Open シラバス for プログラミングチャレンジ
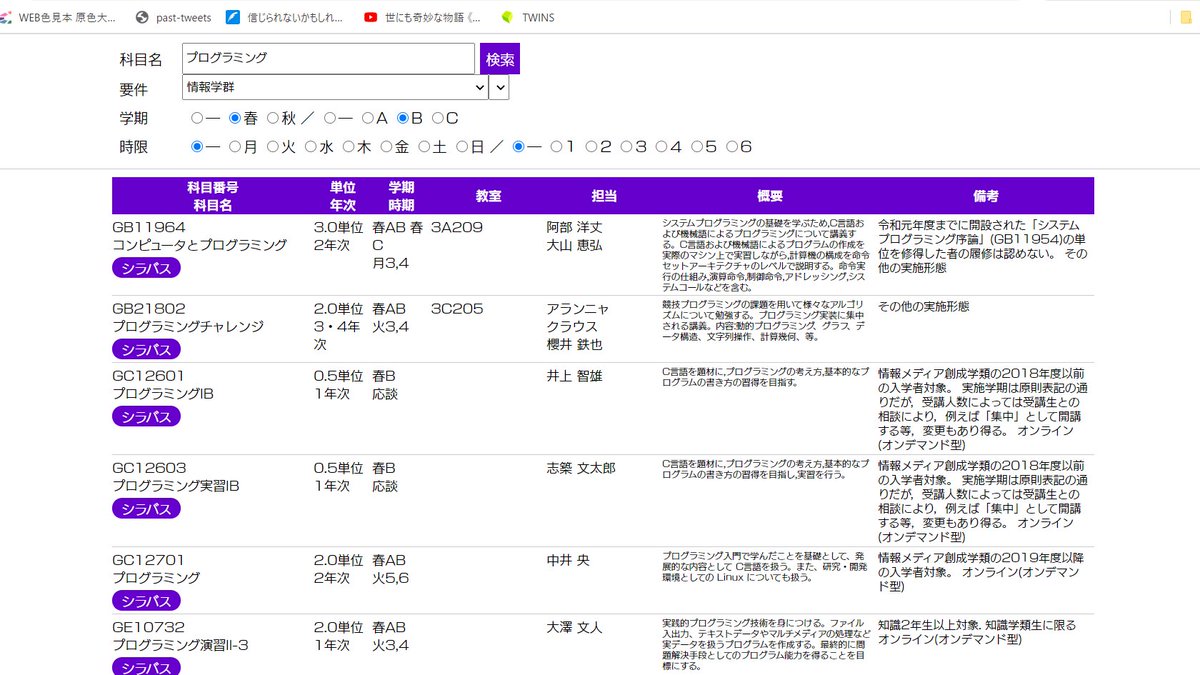The height and width of the screenshot is (675, 1200). [x=145, y=350]
